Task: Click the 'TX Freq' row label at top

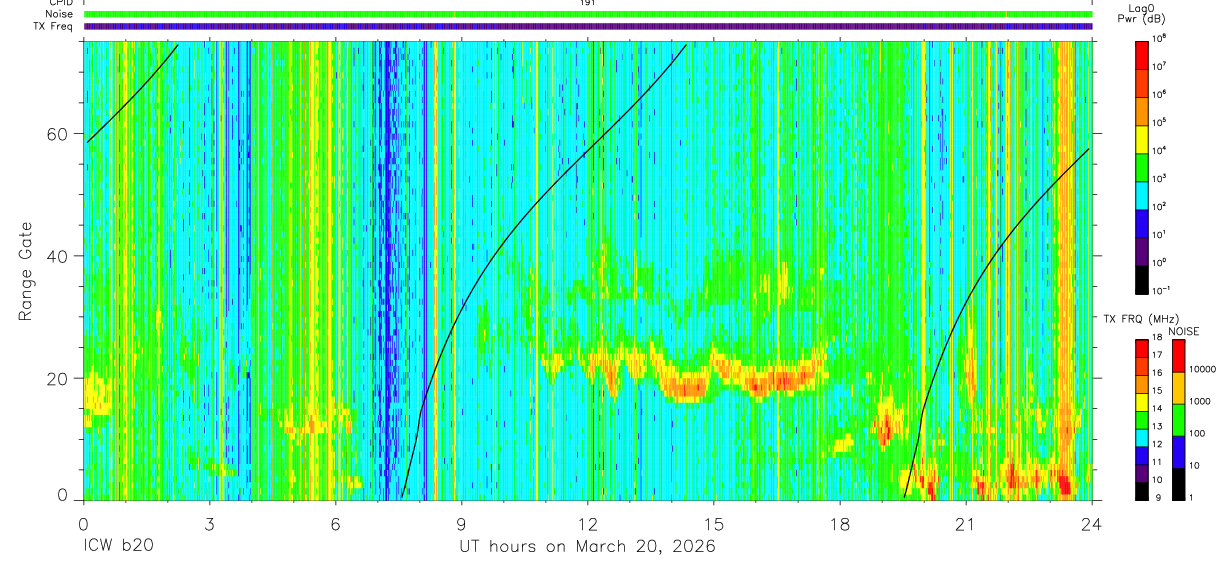Action: (53, 26)
